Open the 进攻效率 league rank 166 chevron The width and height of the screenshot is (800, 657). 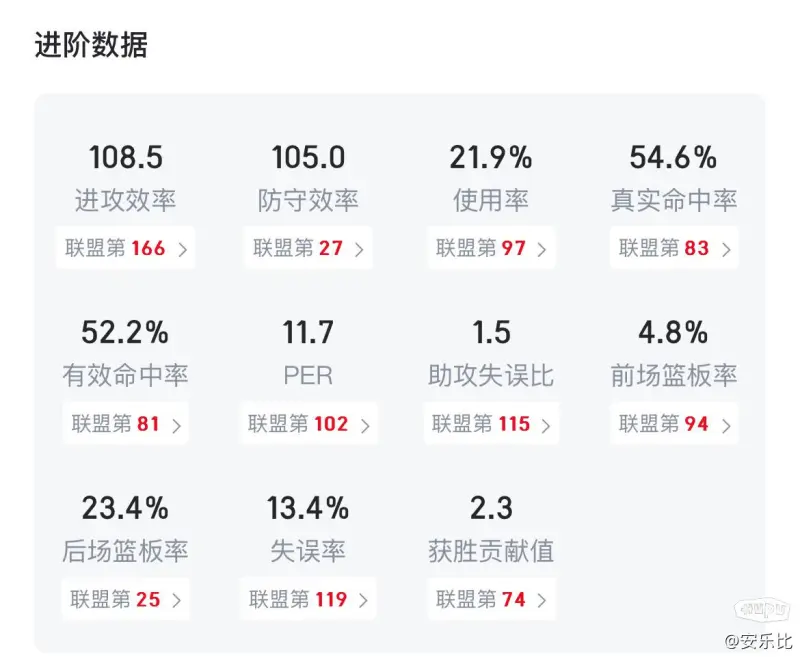pos(183,249)
